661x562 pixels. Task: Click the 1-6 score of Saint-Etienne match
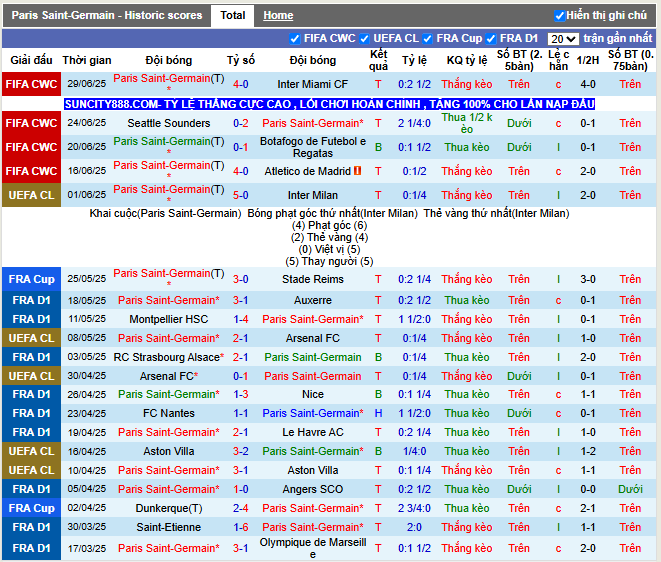pyautogui.click(x=240, y=527)
